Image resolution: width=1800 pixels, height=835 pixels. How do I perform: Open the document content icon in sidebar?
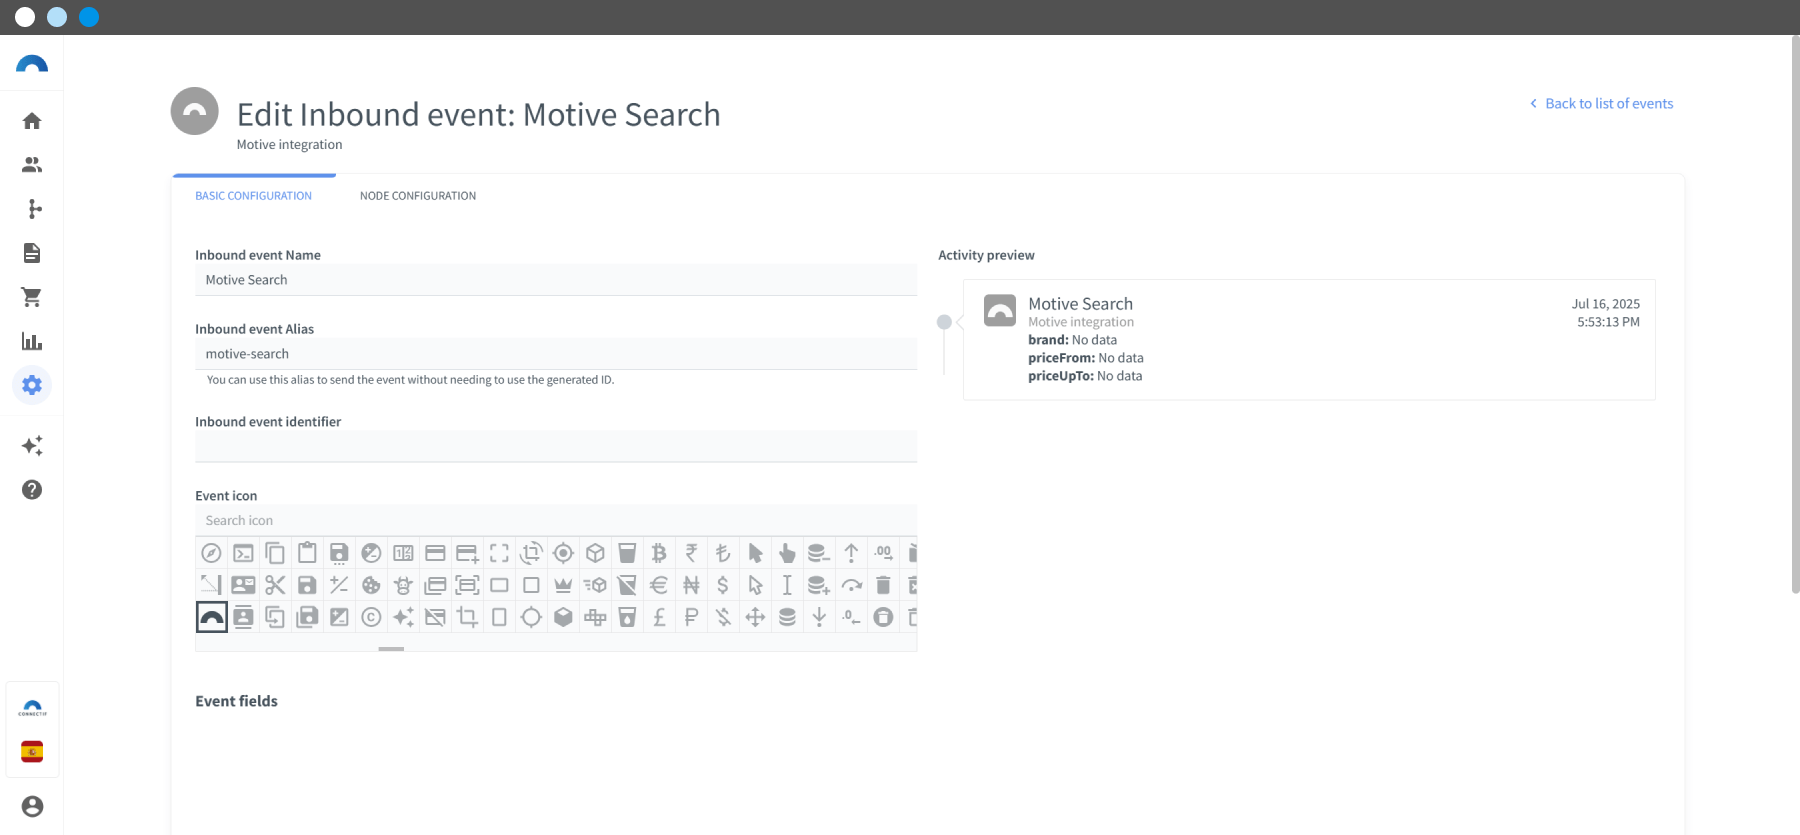(x=32, y=253)
